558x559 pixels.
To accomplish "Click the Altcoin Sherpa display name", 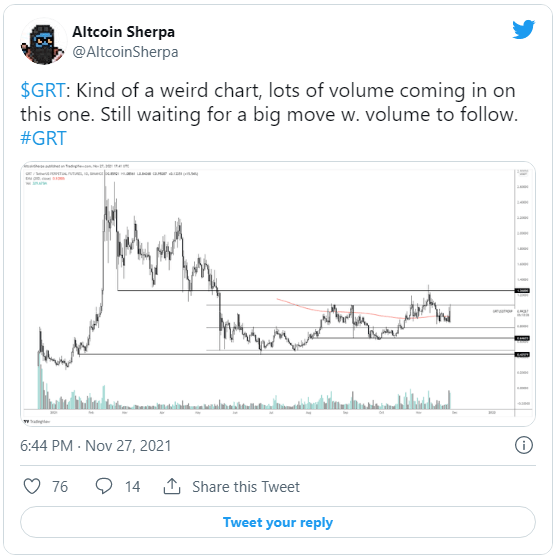I will click(123, 32).
